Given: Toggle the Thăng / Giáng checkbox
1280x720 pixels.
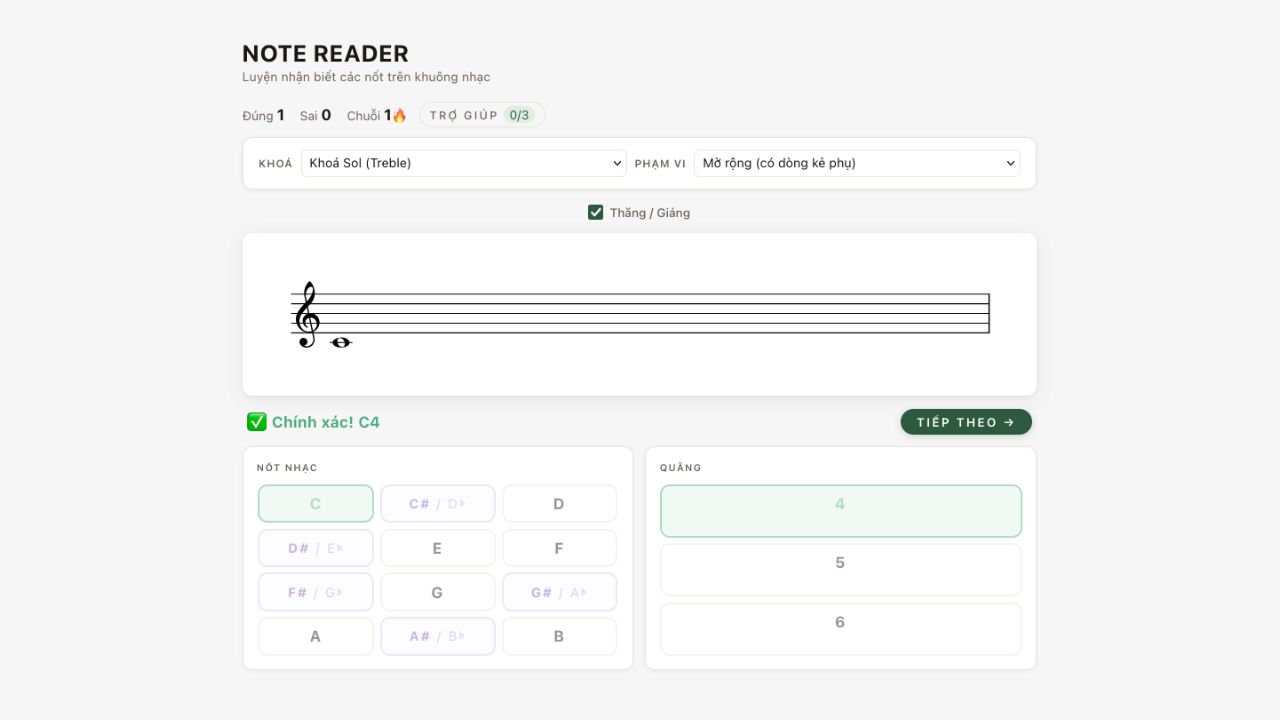Looking at the screenshot, I should click(x=596, y=212).
